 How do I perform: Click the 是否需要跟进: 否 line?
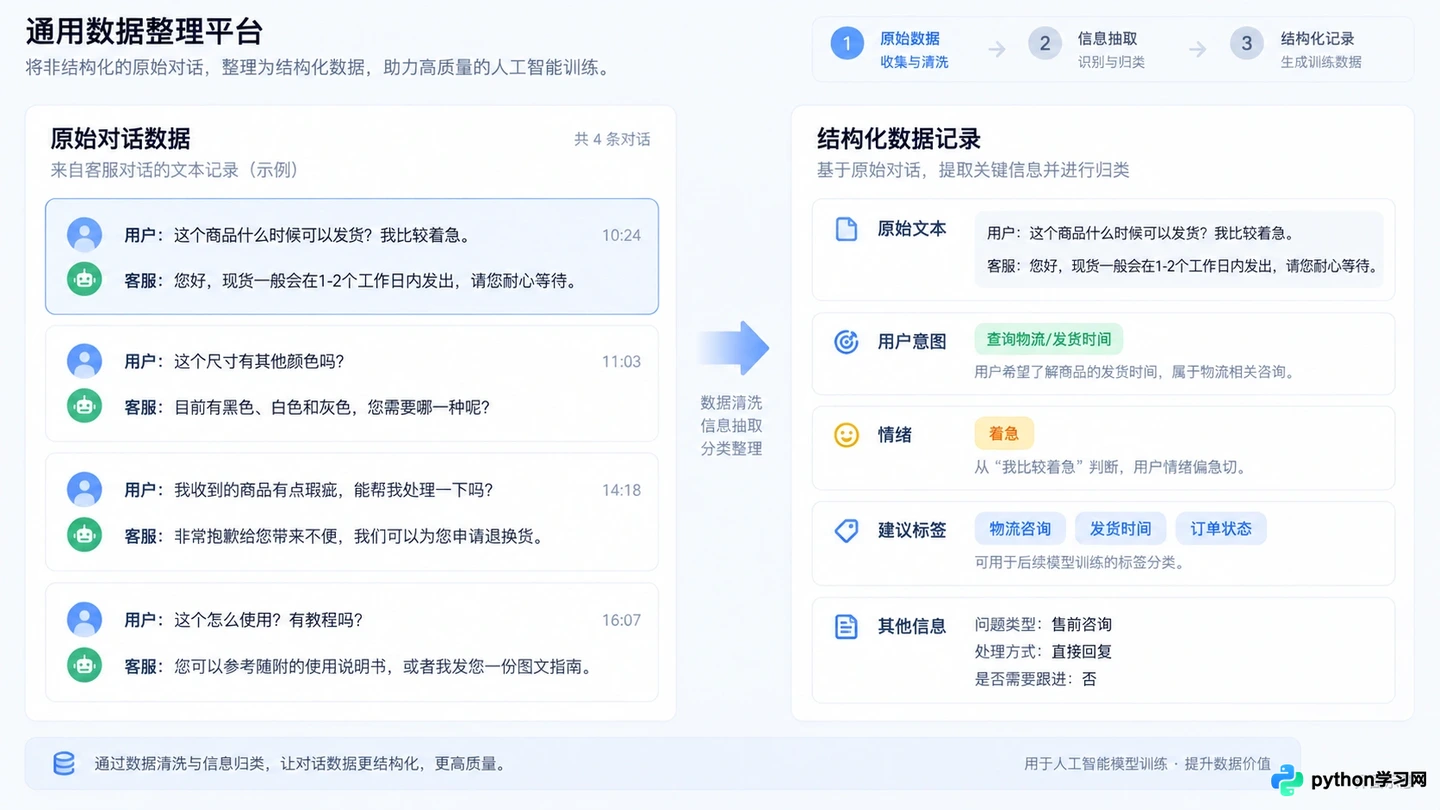(x=1035, y=679)
